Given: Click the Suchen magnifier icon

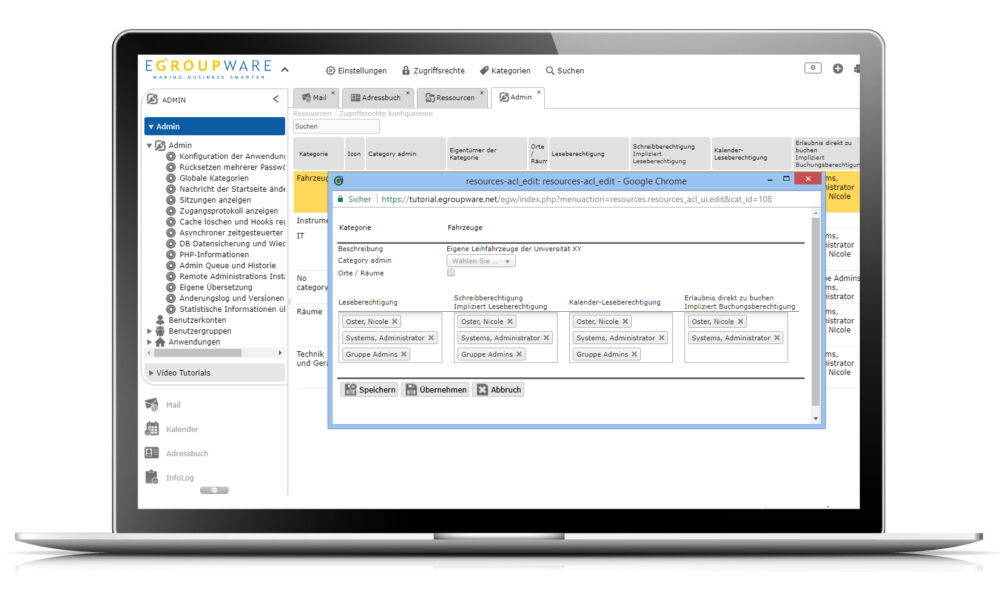Looking at the screenshot, I should (x=550, y=71).
